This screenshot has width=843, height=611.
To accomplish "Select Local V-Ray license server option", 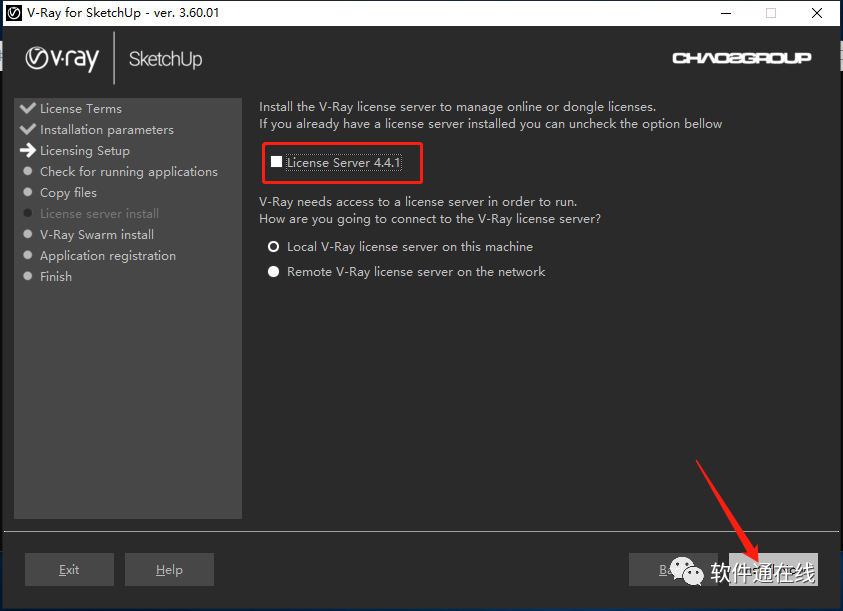I will click(274, 247).
